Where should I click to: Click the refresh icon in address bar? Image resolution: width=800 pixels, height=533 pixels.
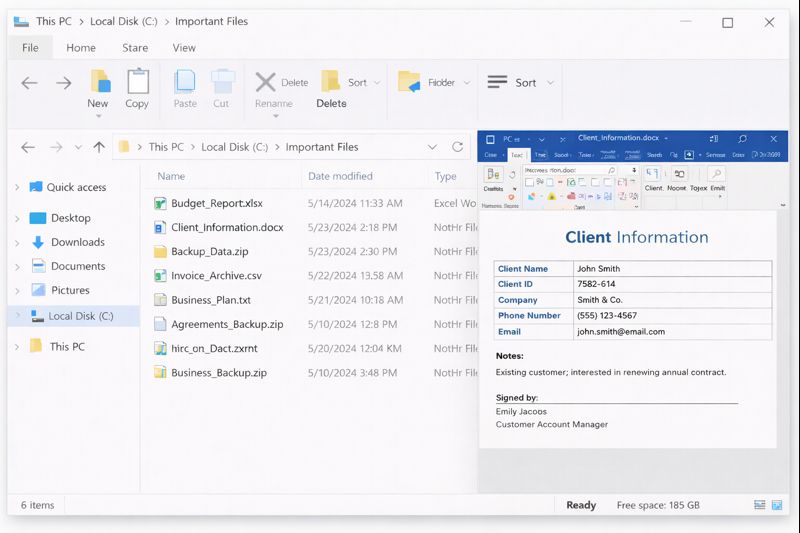457,147
